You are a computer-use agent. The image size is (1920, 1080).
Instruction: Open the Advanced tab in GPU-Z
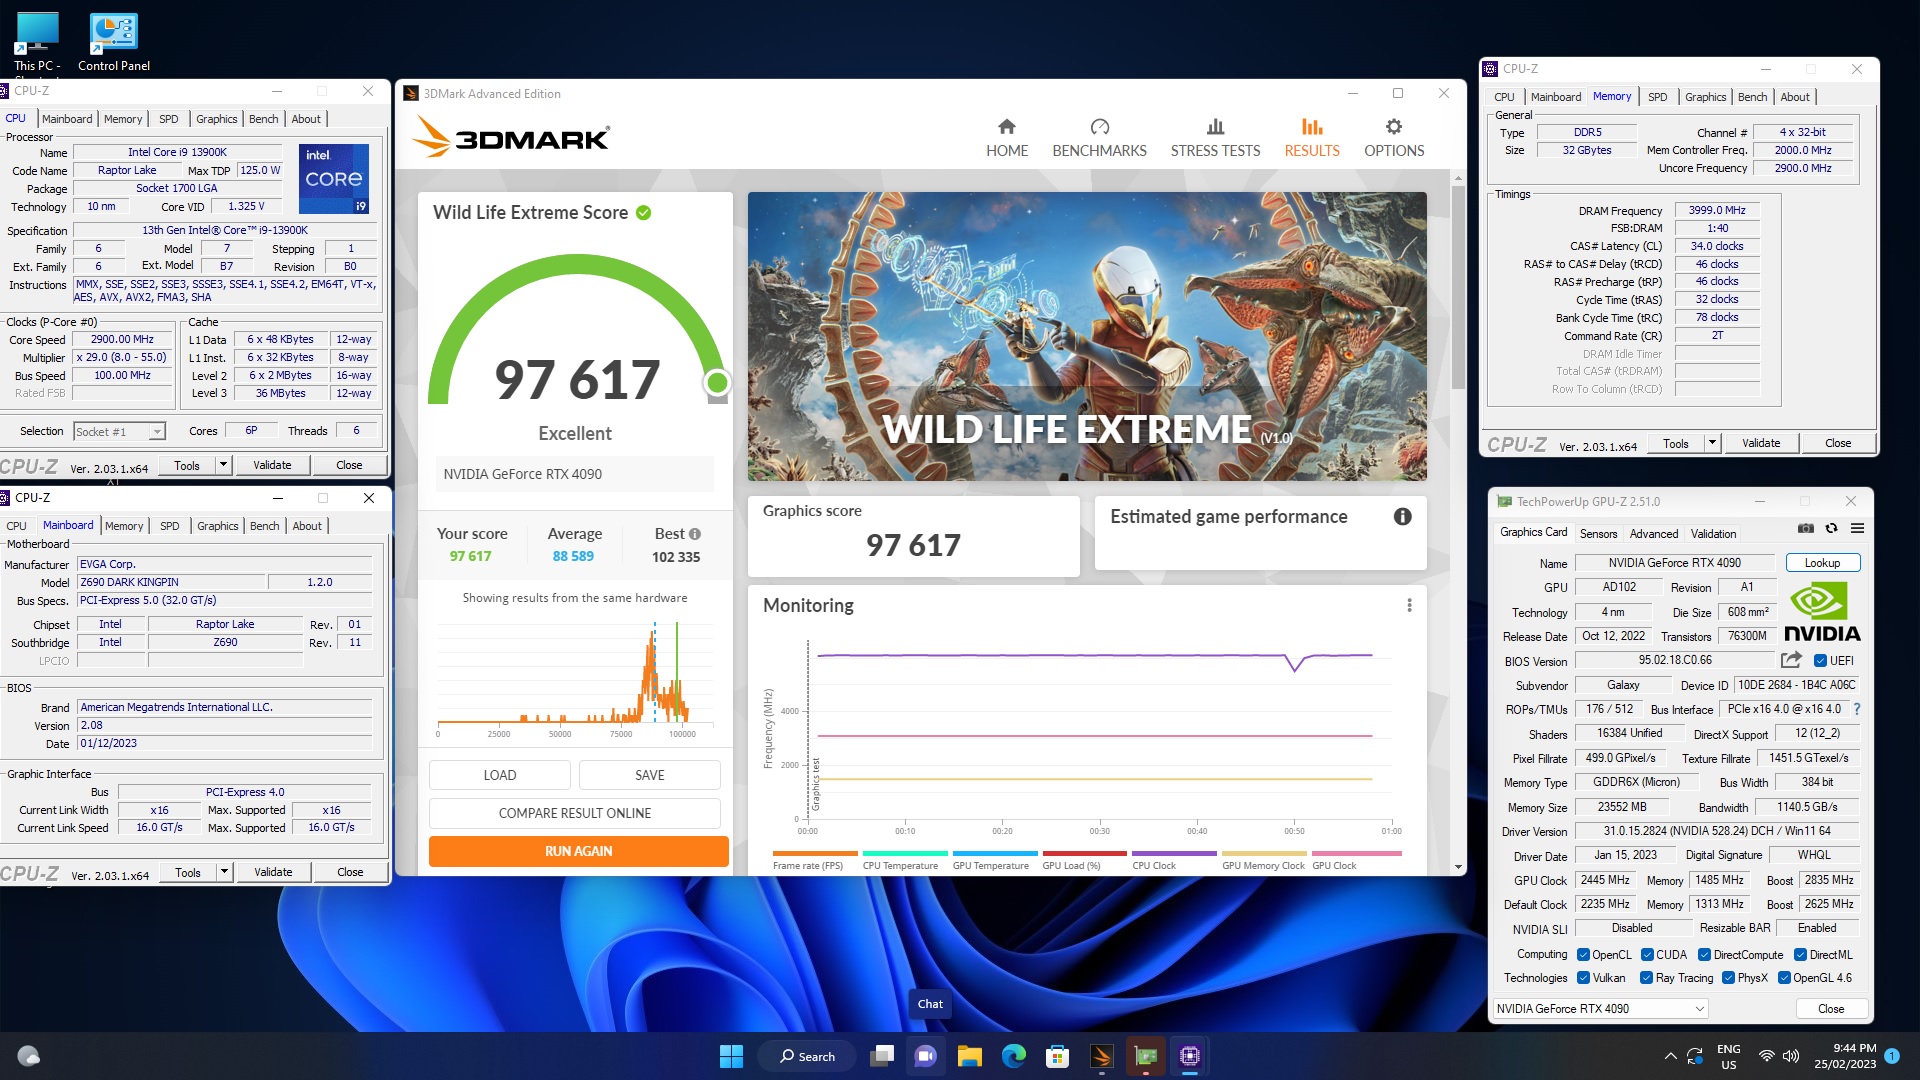[1654, 534]
